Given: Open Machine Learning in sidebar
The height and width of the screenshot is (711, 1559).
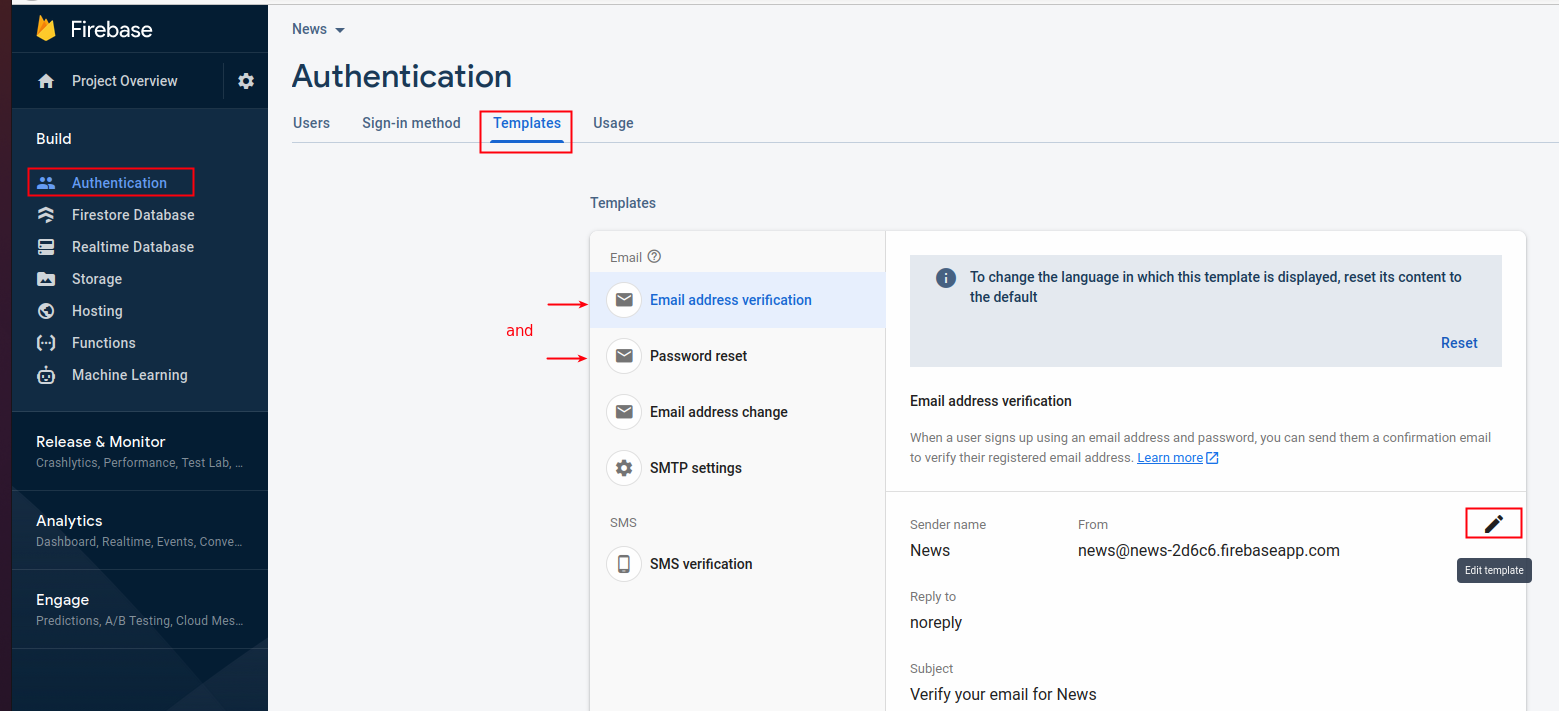Looking at the screenshot, I should pos(129,375).
